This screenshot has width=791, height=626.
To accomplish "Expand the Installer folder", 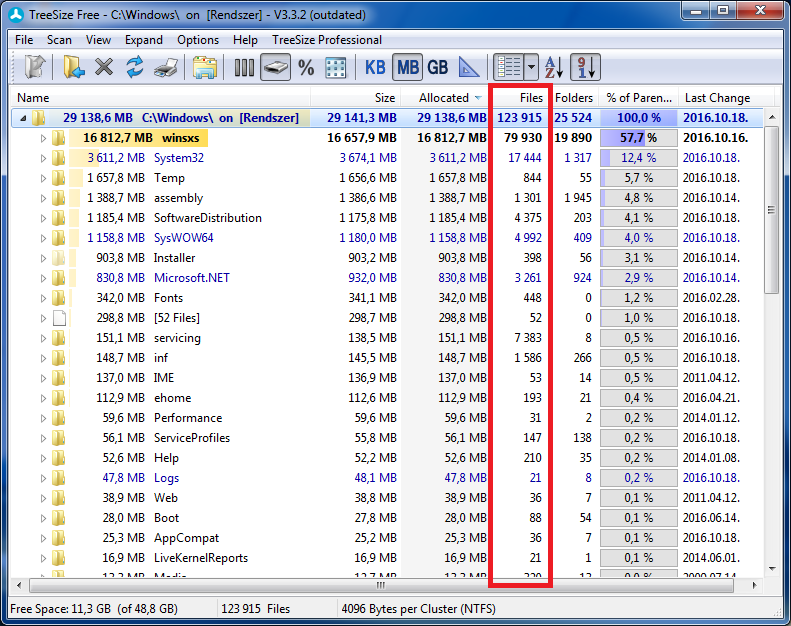I will pos(43,258).
